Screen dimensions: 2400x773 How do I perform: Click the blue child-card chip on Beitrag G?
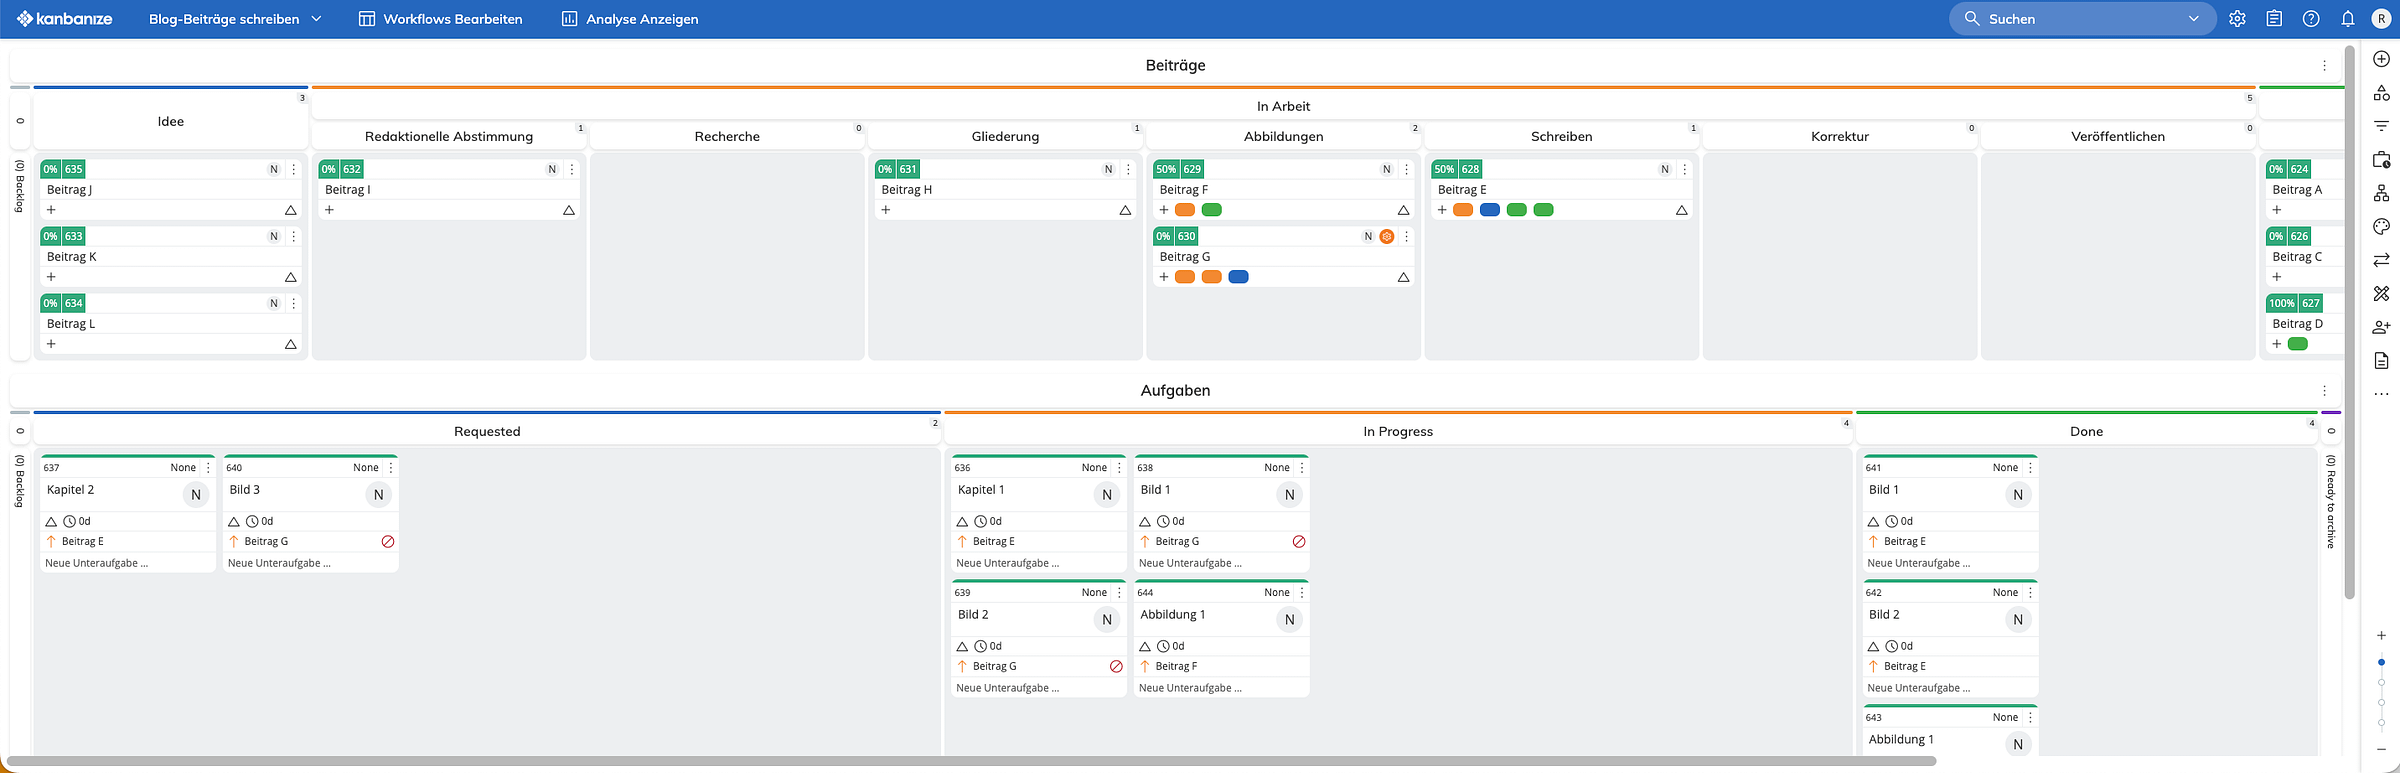tap(1239, 277)
